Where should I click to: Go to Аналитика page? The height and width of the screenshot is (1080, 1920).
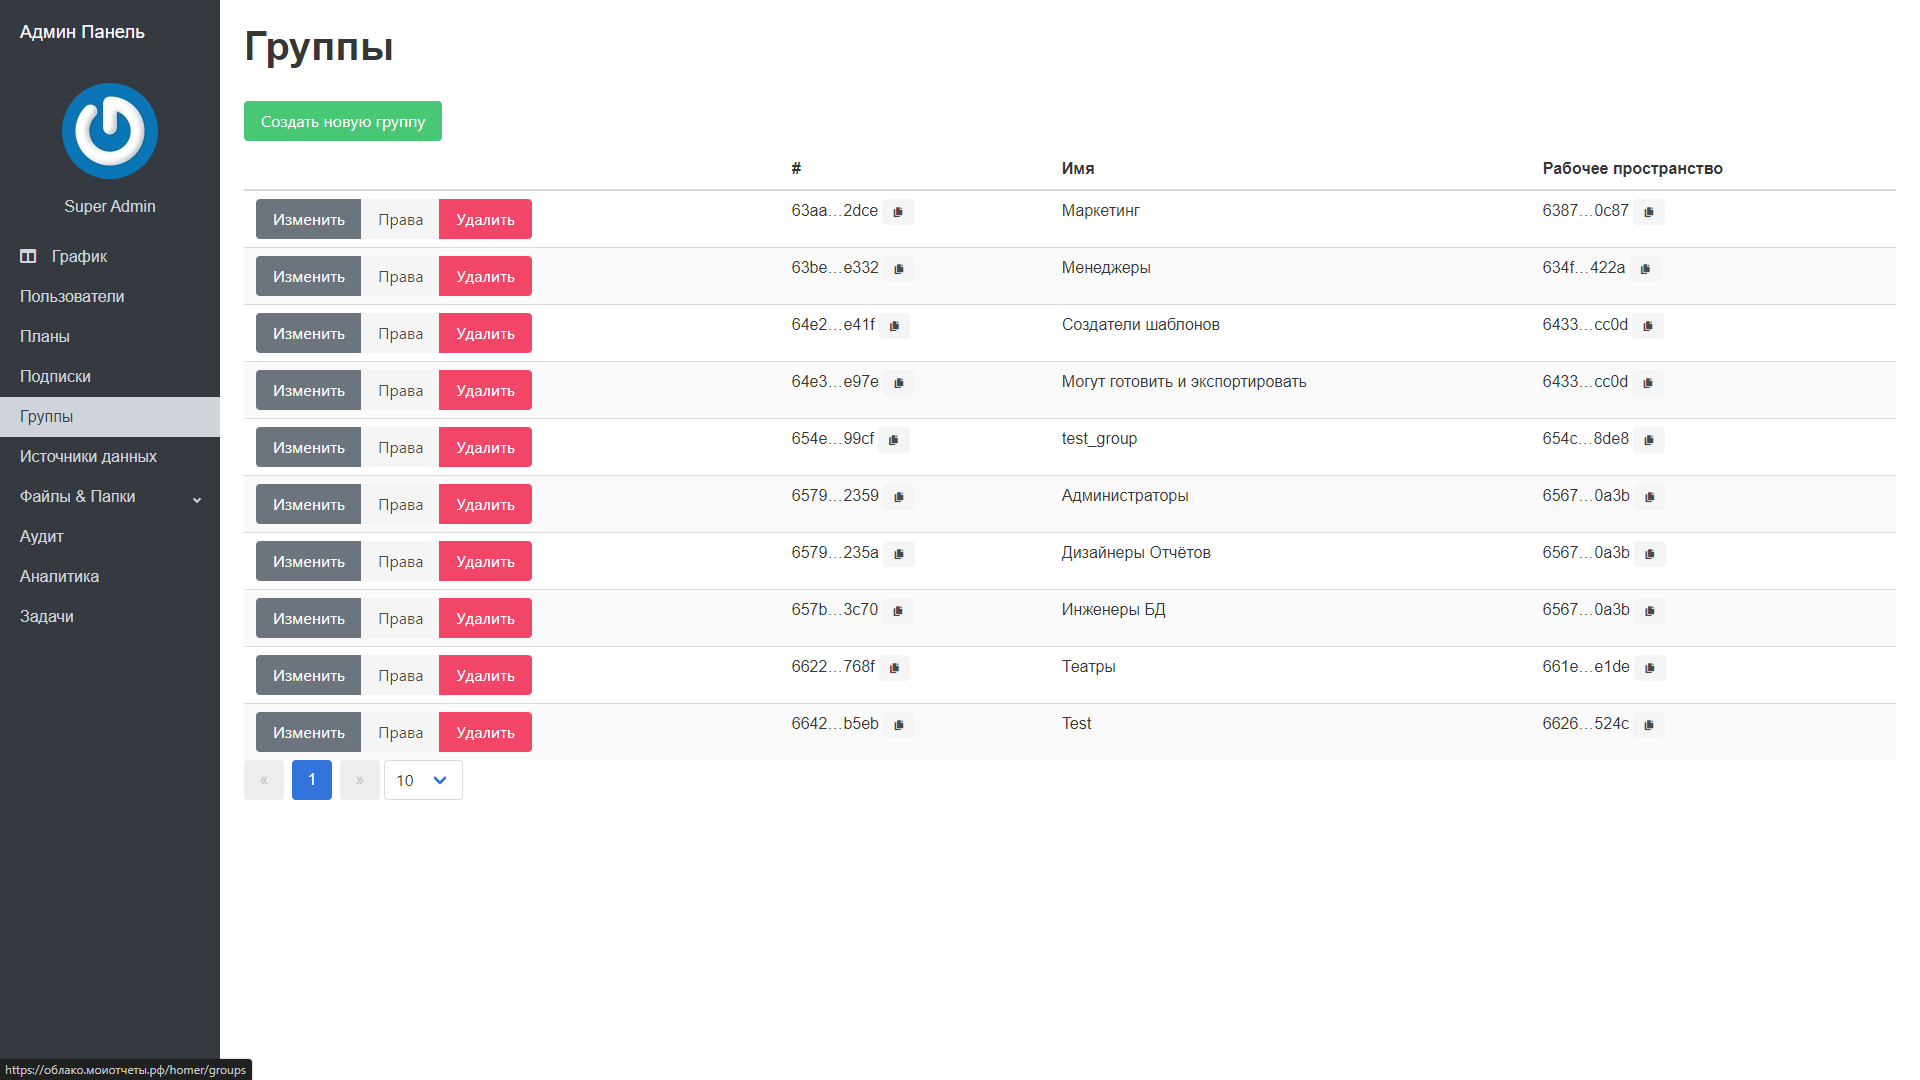[x=110, y=577]
